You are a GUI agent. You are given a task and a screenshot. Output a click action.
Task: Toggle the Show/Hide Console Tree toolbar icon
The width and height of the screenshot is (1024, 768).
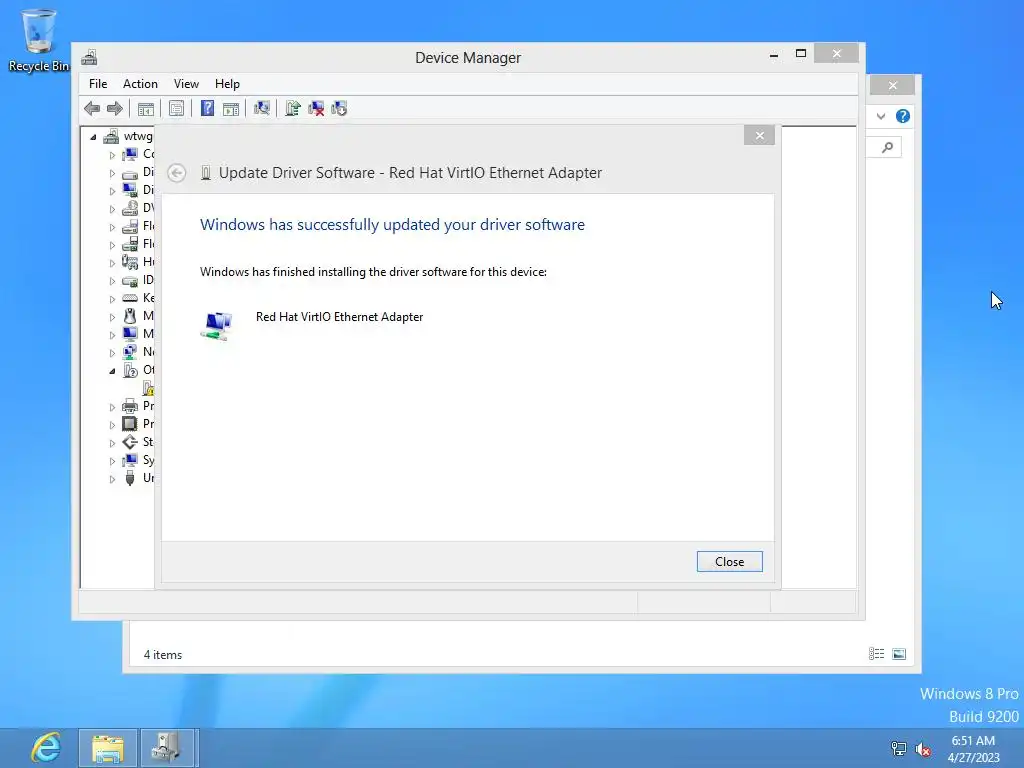(x=146, y=108)
